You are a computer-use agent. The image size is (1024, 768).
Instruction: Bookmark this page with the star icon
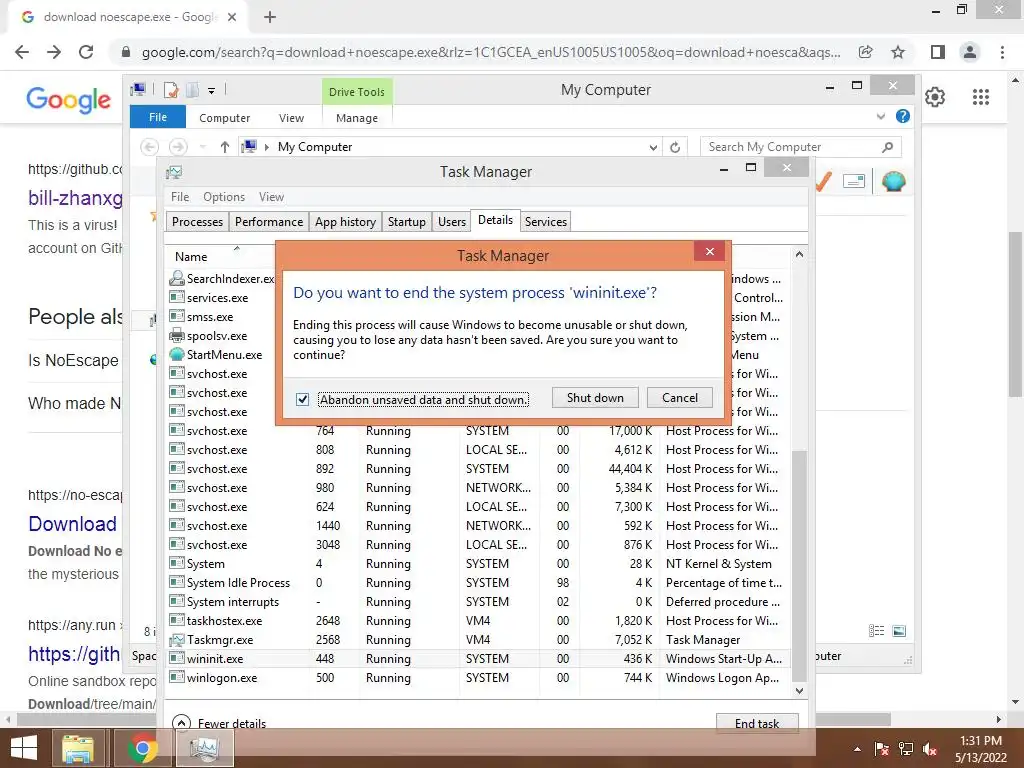(x=898, y=52)
